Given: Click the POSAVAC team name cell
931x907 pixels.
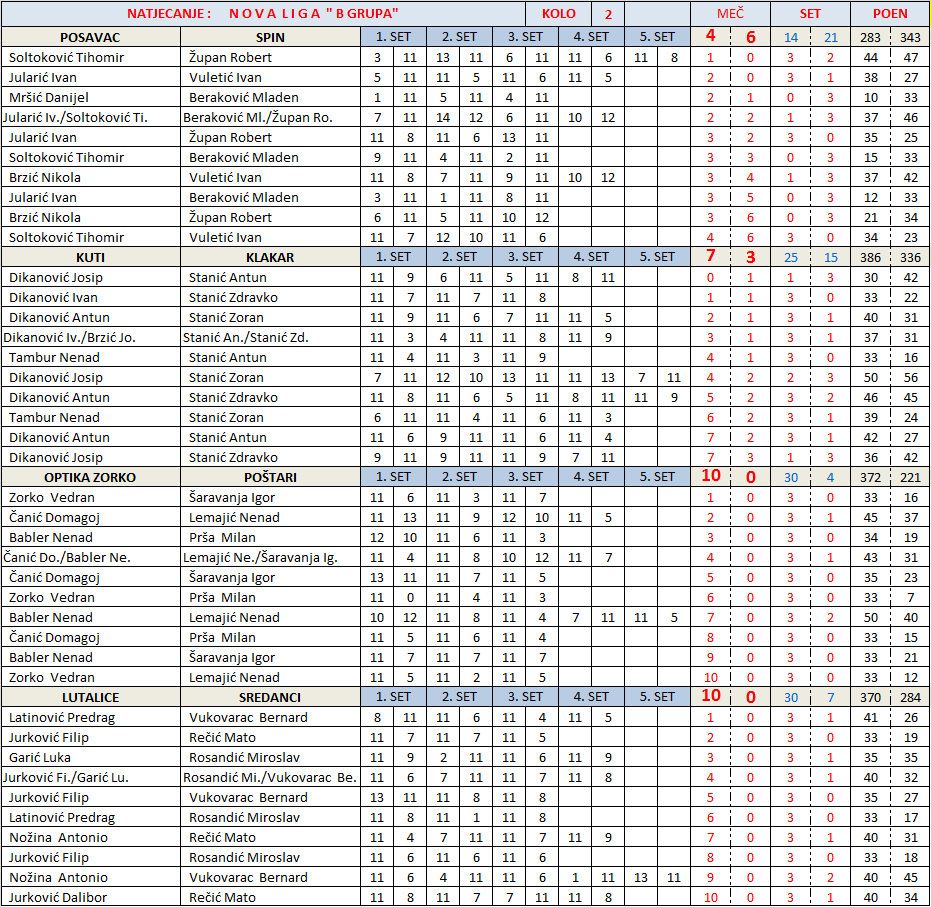Looking at the screenshot, I should click(90, 37).
